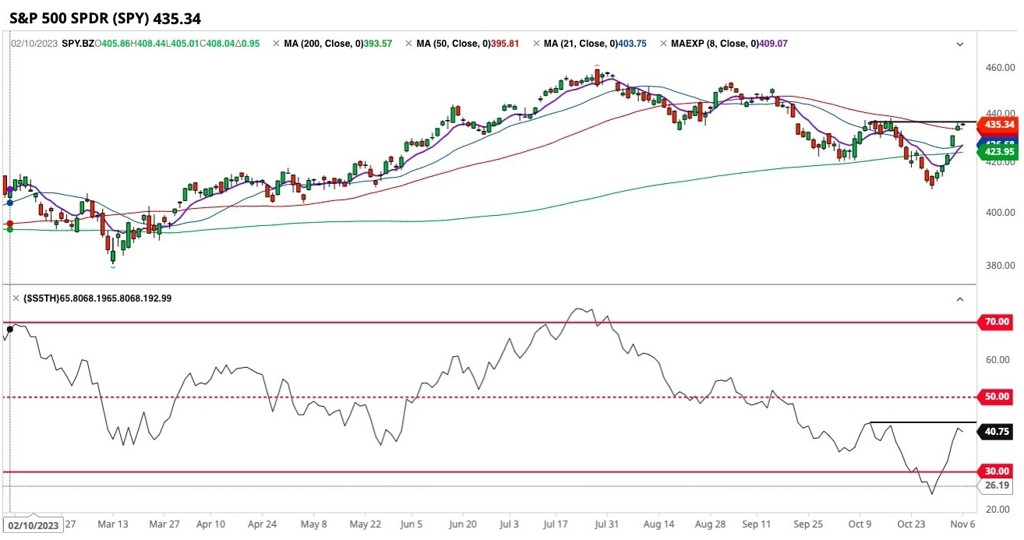Select the MA (50, Close, 0) legend label
Screen dimensions: 1024x540
click(456, 44)
